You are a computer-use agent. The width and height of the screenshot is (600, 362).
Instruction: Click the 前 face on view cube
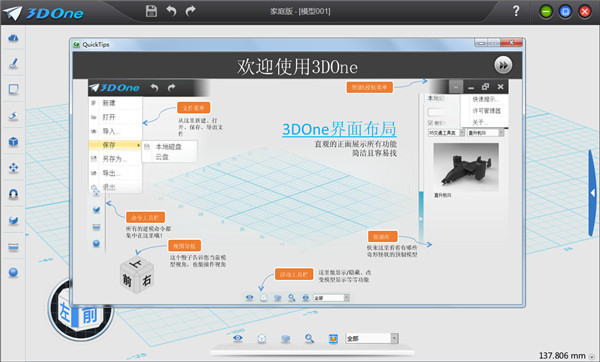90,316
